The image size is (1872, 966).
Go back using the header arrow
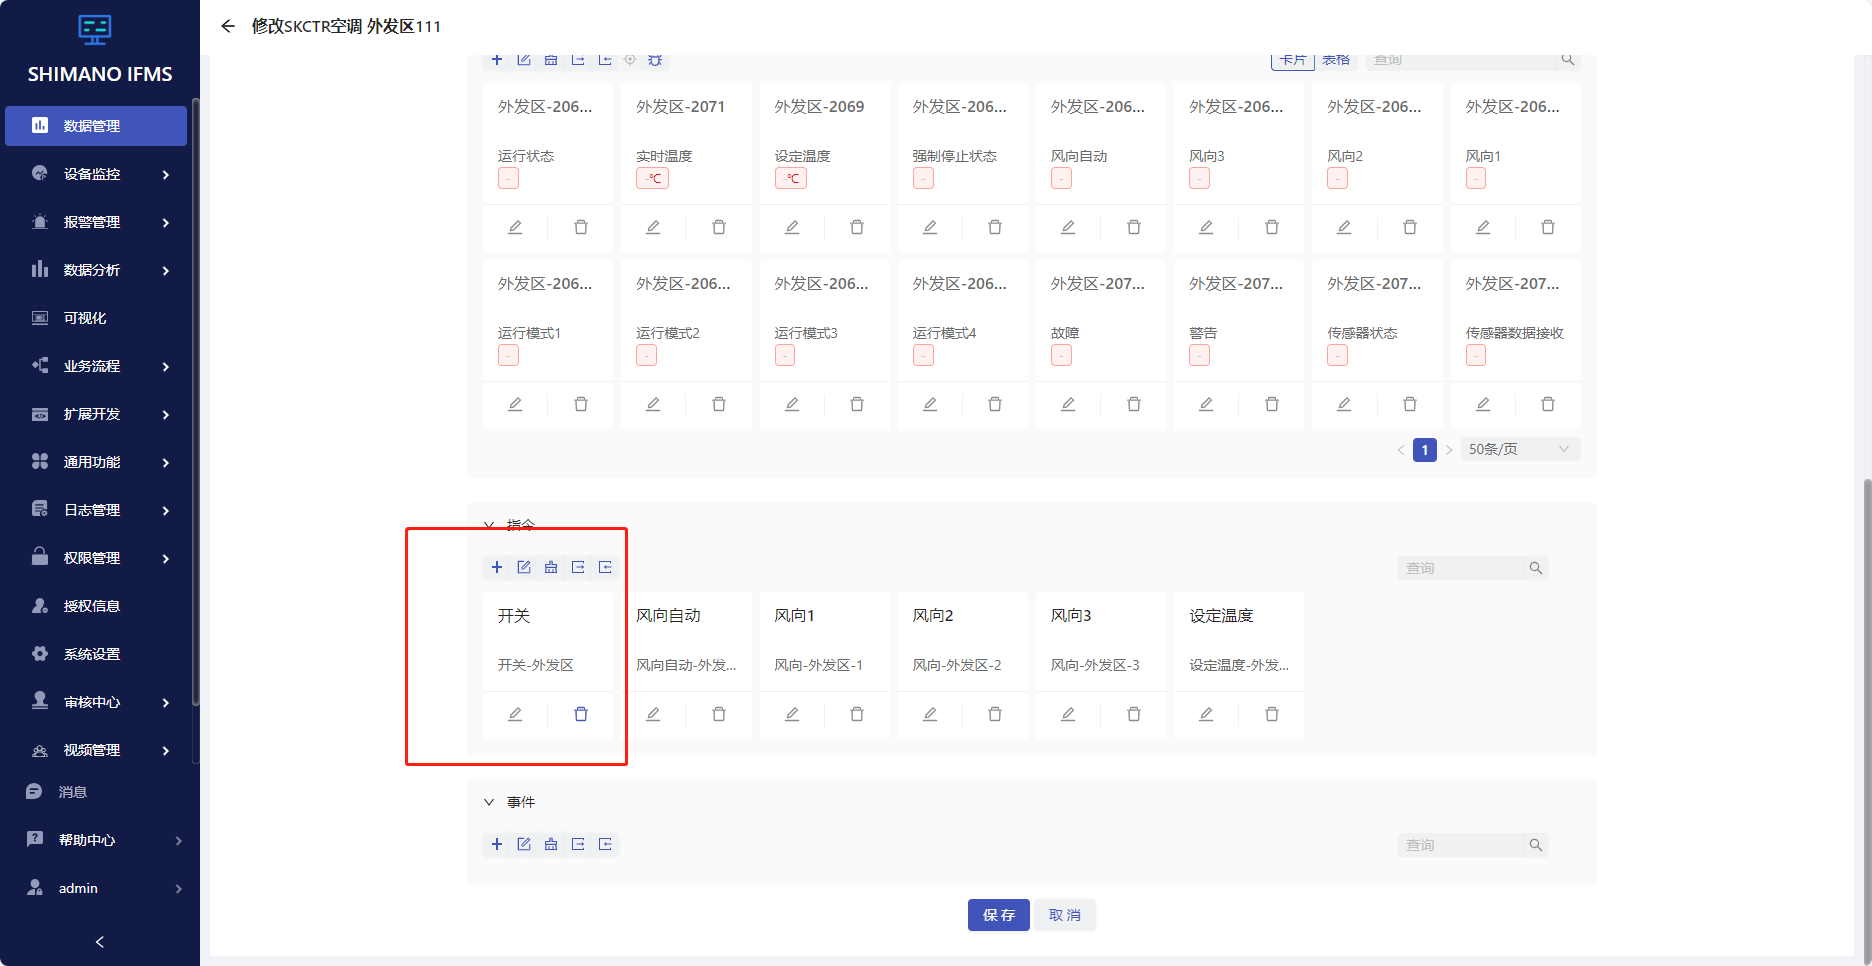point(228,26)
